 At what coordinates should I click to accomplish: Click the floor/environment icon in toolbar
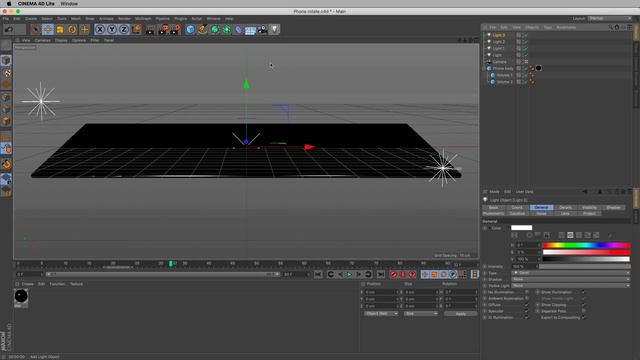tap(250, 30)
